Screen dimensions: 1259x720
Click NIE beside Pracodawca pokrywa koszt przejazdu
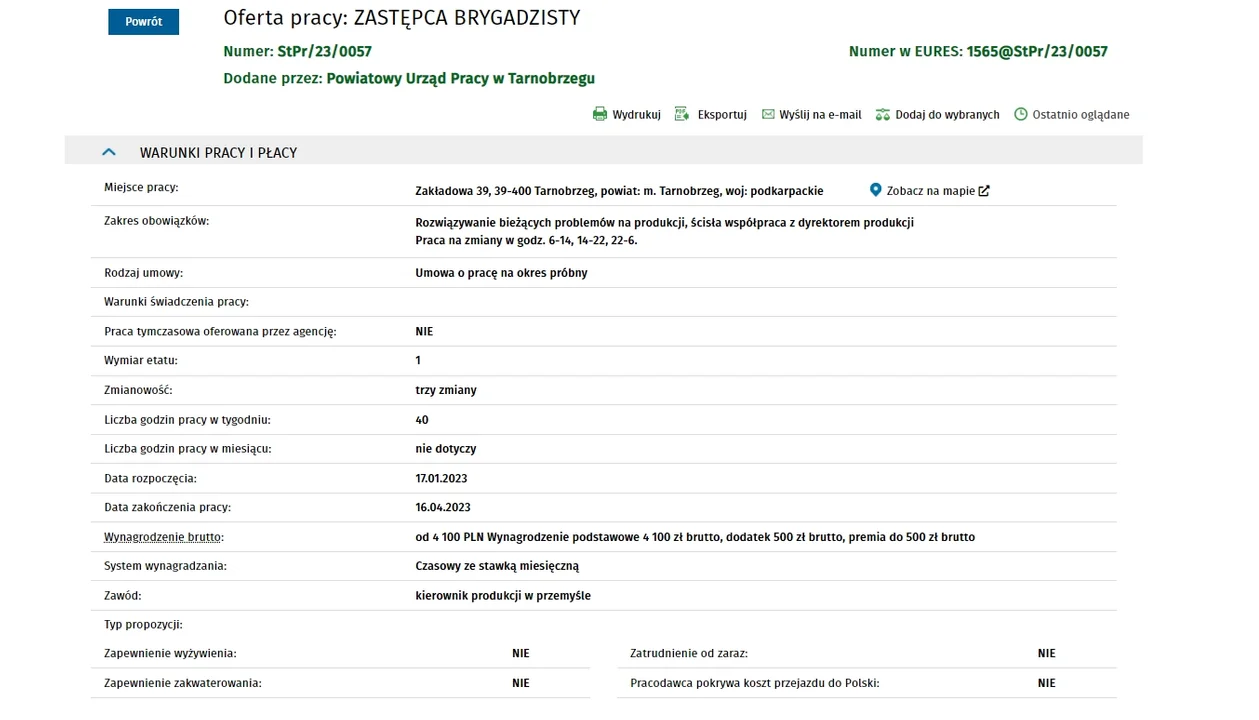click(x=1046, y=683)
